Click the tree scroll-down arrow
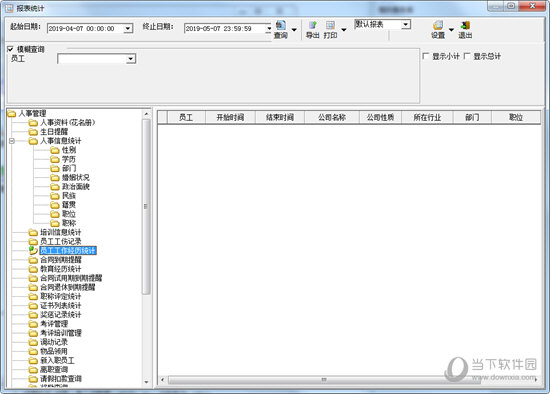 coord(146,382)
